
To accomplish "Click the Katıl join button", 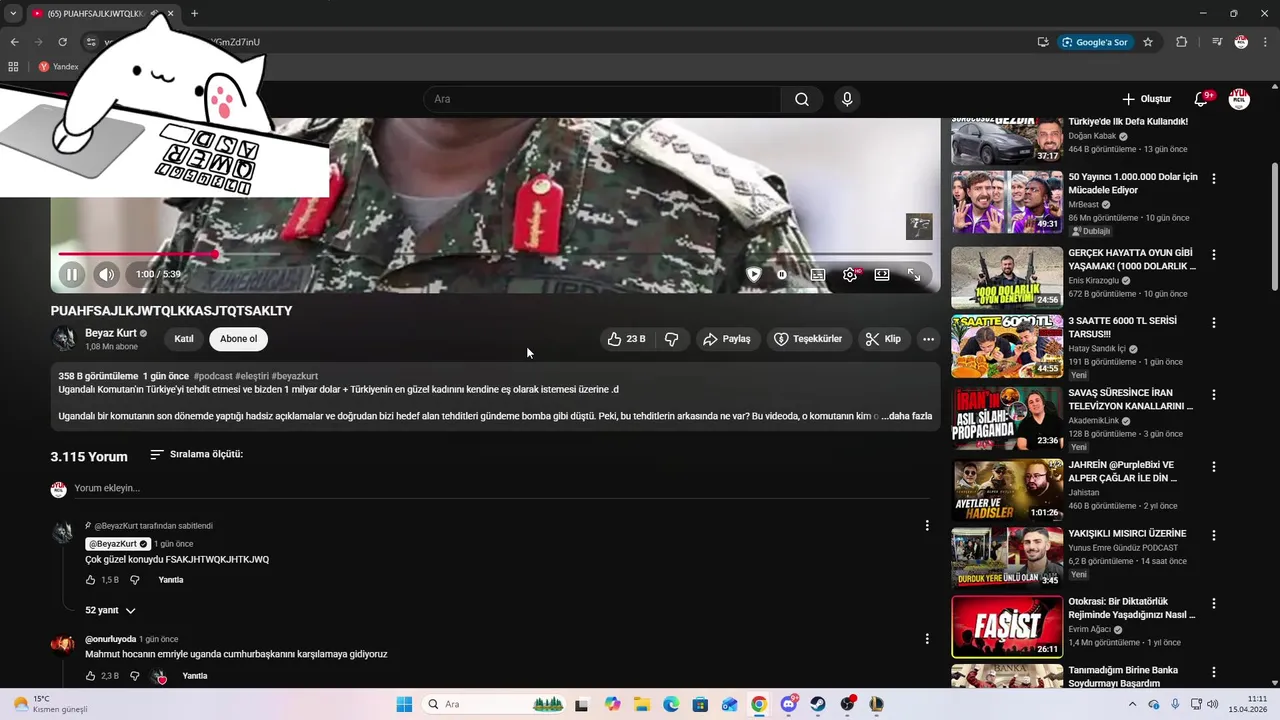I will coord(184,339).
